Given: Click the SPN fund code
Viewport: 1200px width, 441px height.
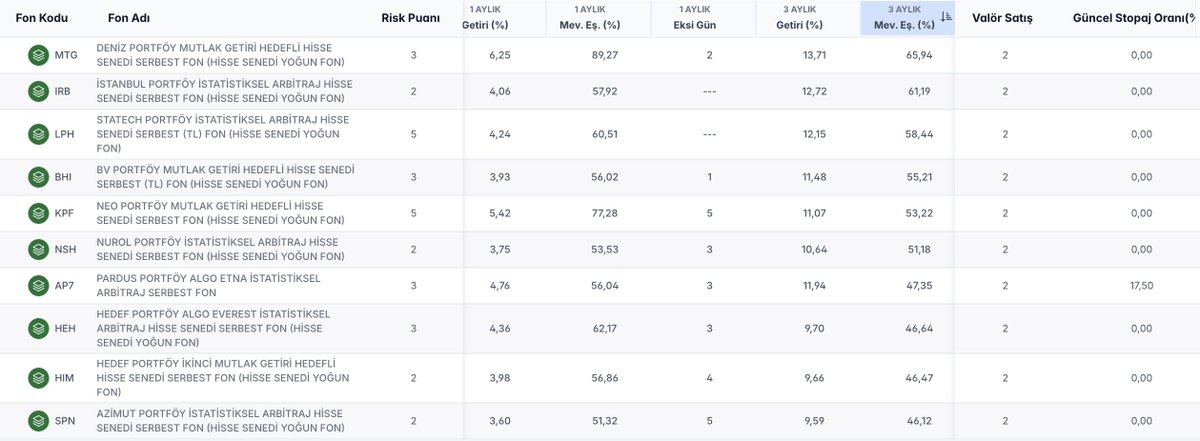Looking at the screenshot, I should click(65, 421).
